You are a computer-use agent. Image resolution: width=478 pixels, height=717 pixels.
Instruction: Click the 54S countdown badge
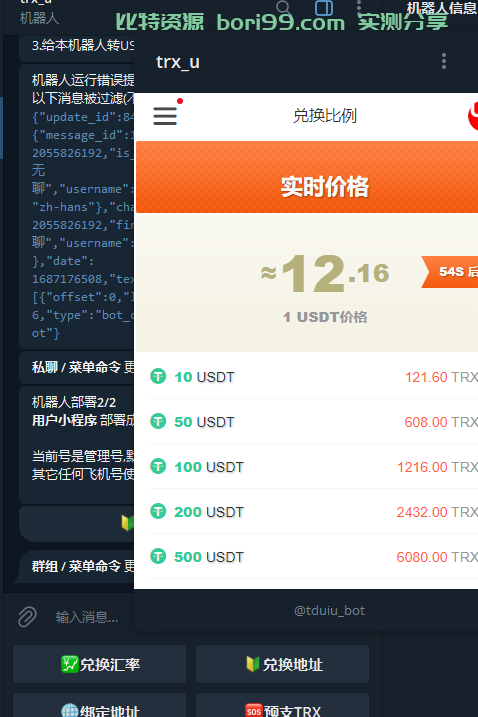tap(450, 272)
